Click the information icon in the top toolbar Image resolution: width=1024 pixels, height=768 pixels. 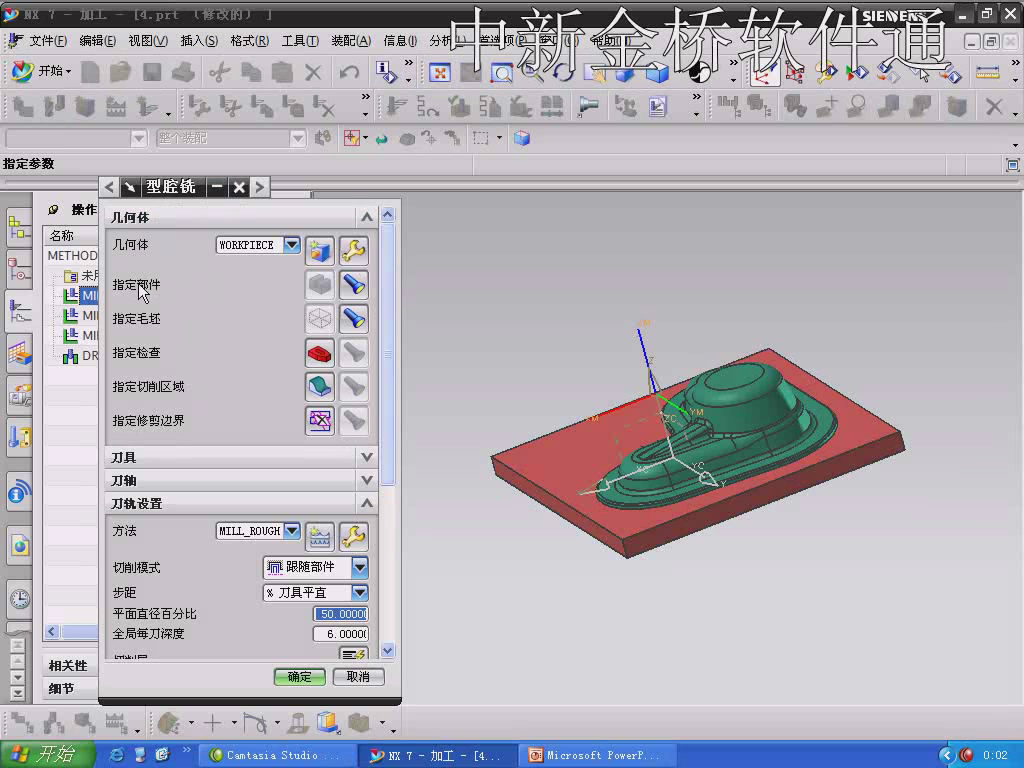click(x=385, y=72)
